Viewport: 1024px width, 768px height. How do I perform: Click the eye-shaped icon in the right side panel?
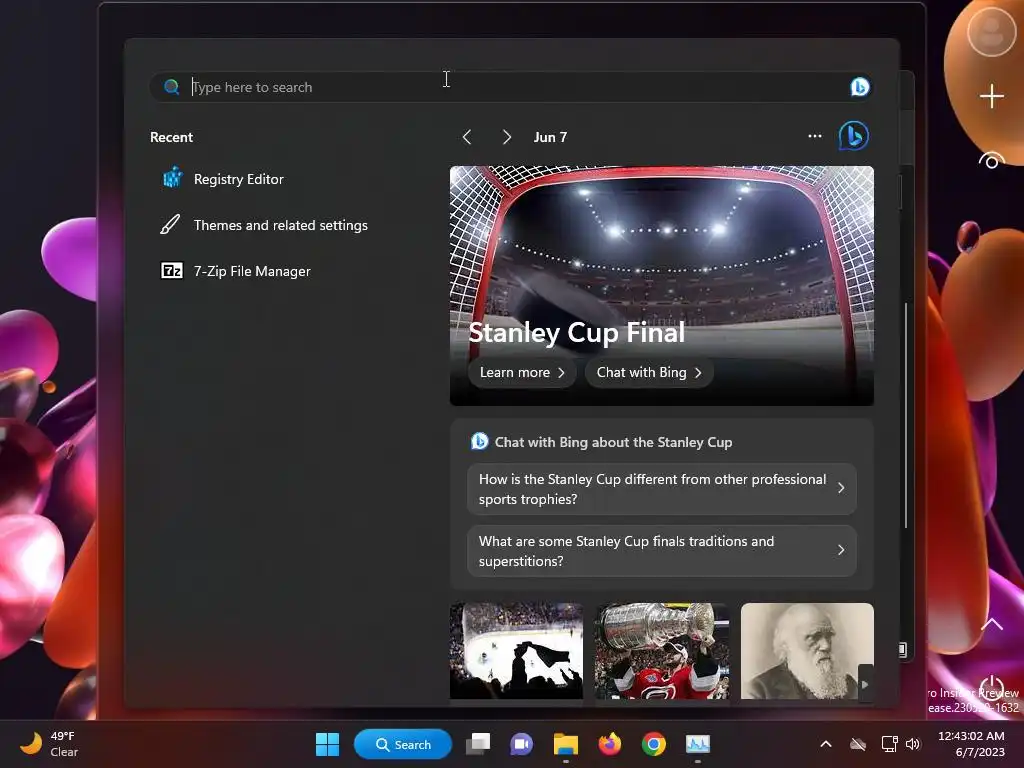(x=991, y=161)
